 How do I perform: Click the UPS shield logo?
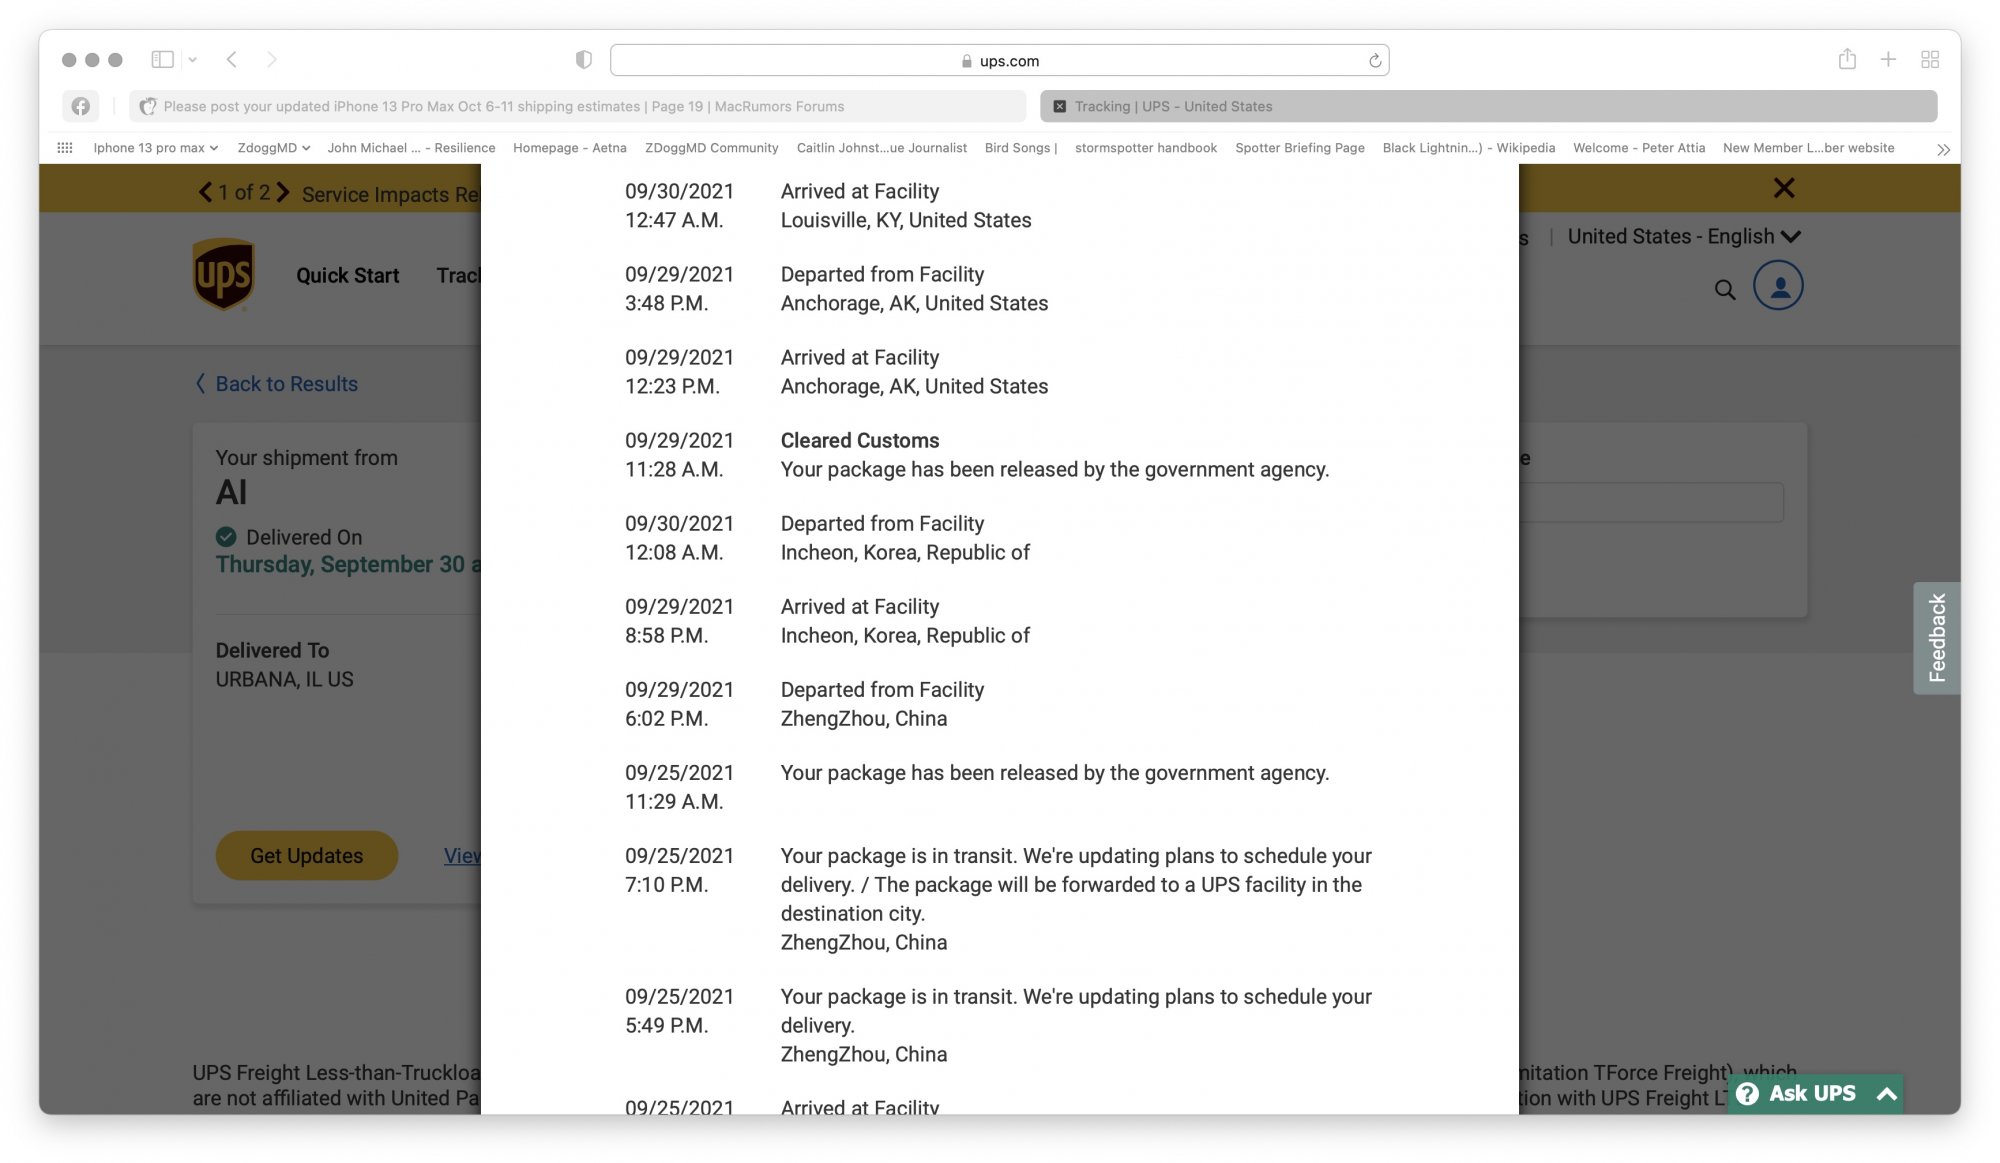click(x=223, y=275)
